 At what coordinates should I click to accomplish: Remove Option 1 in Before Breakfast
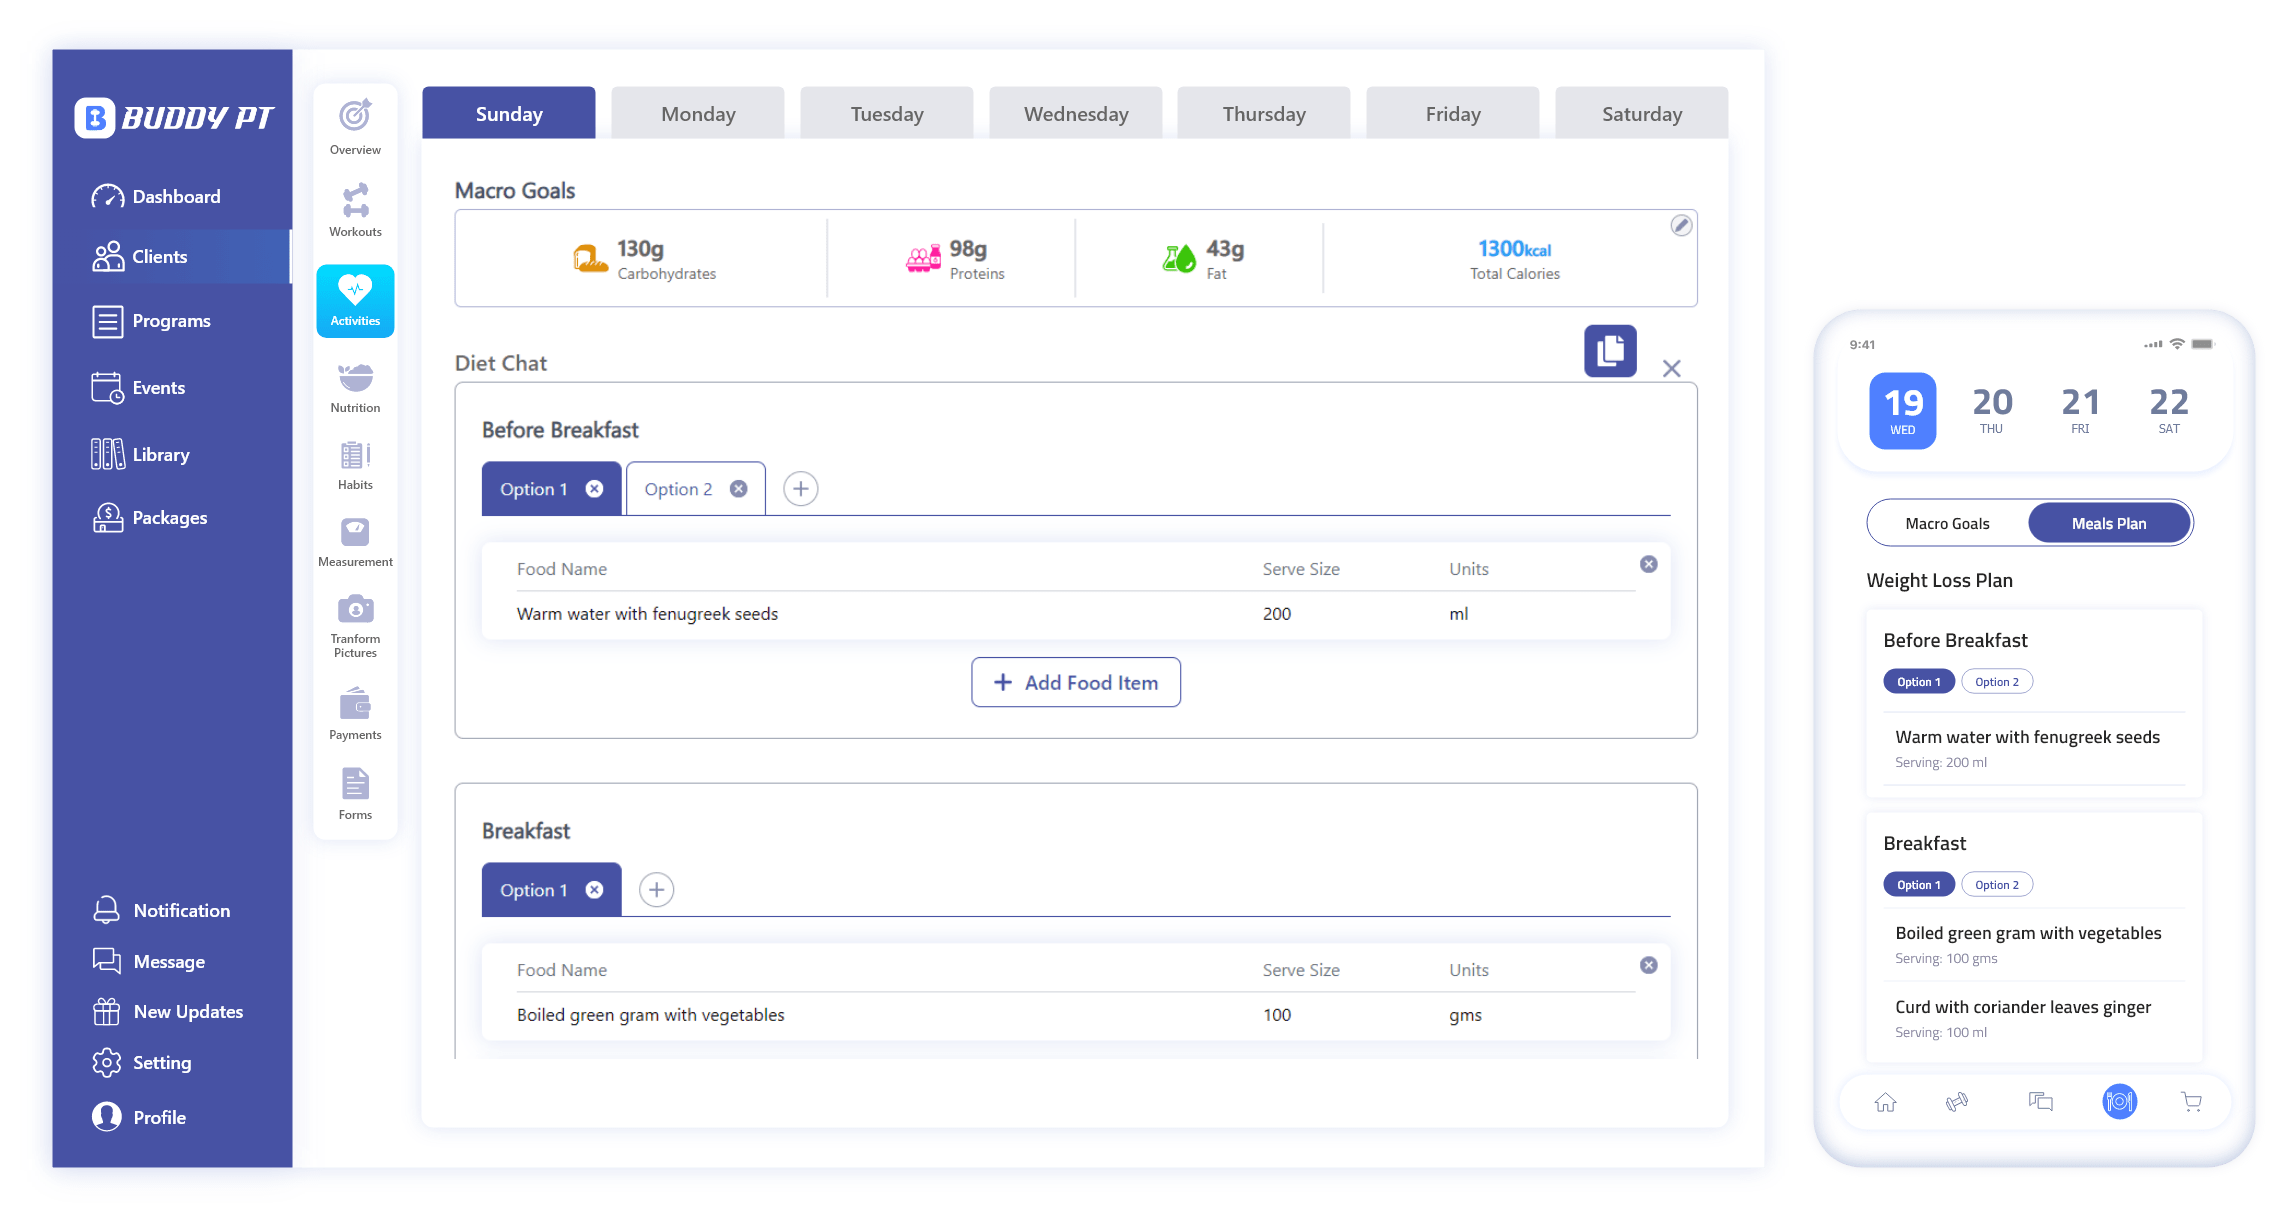pyautogui.click(x=594, y=489)
